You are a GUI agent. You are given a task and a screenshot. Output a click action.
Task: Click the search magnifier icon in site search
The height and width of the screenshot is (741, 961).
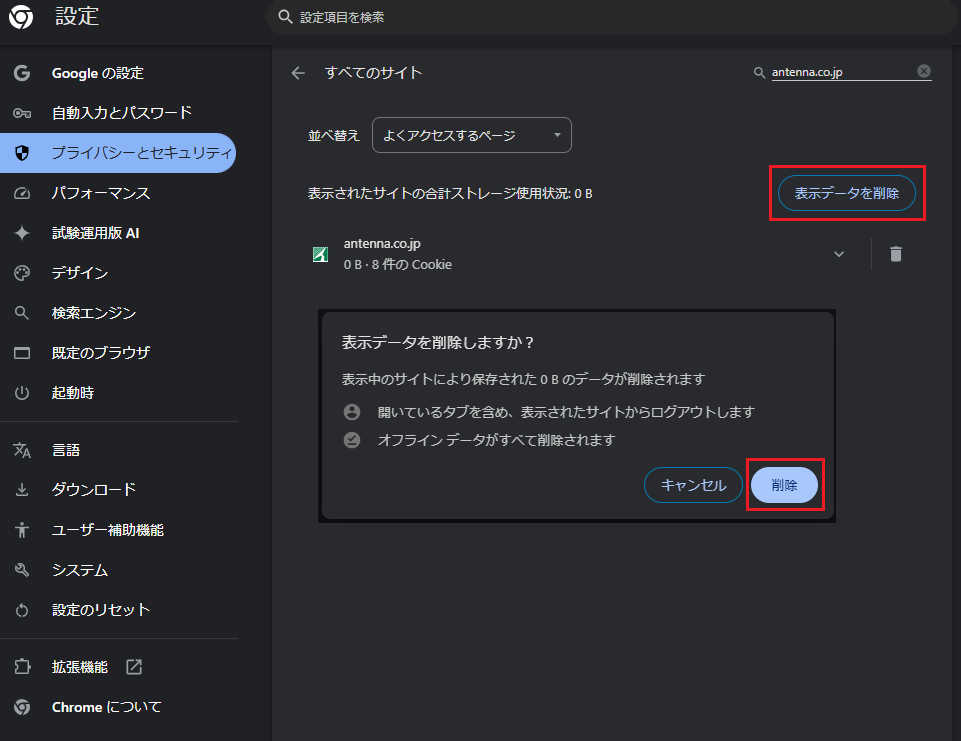coord(760,73)
